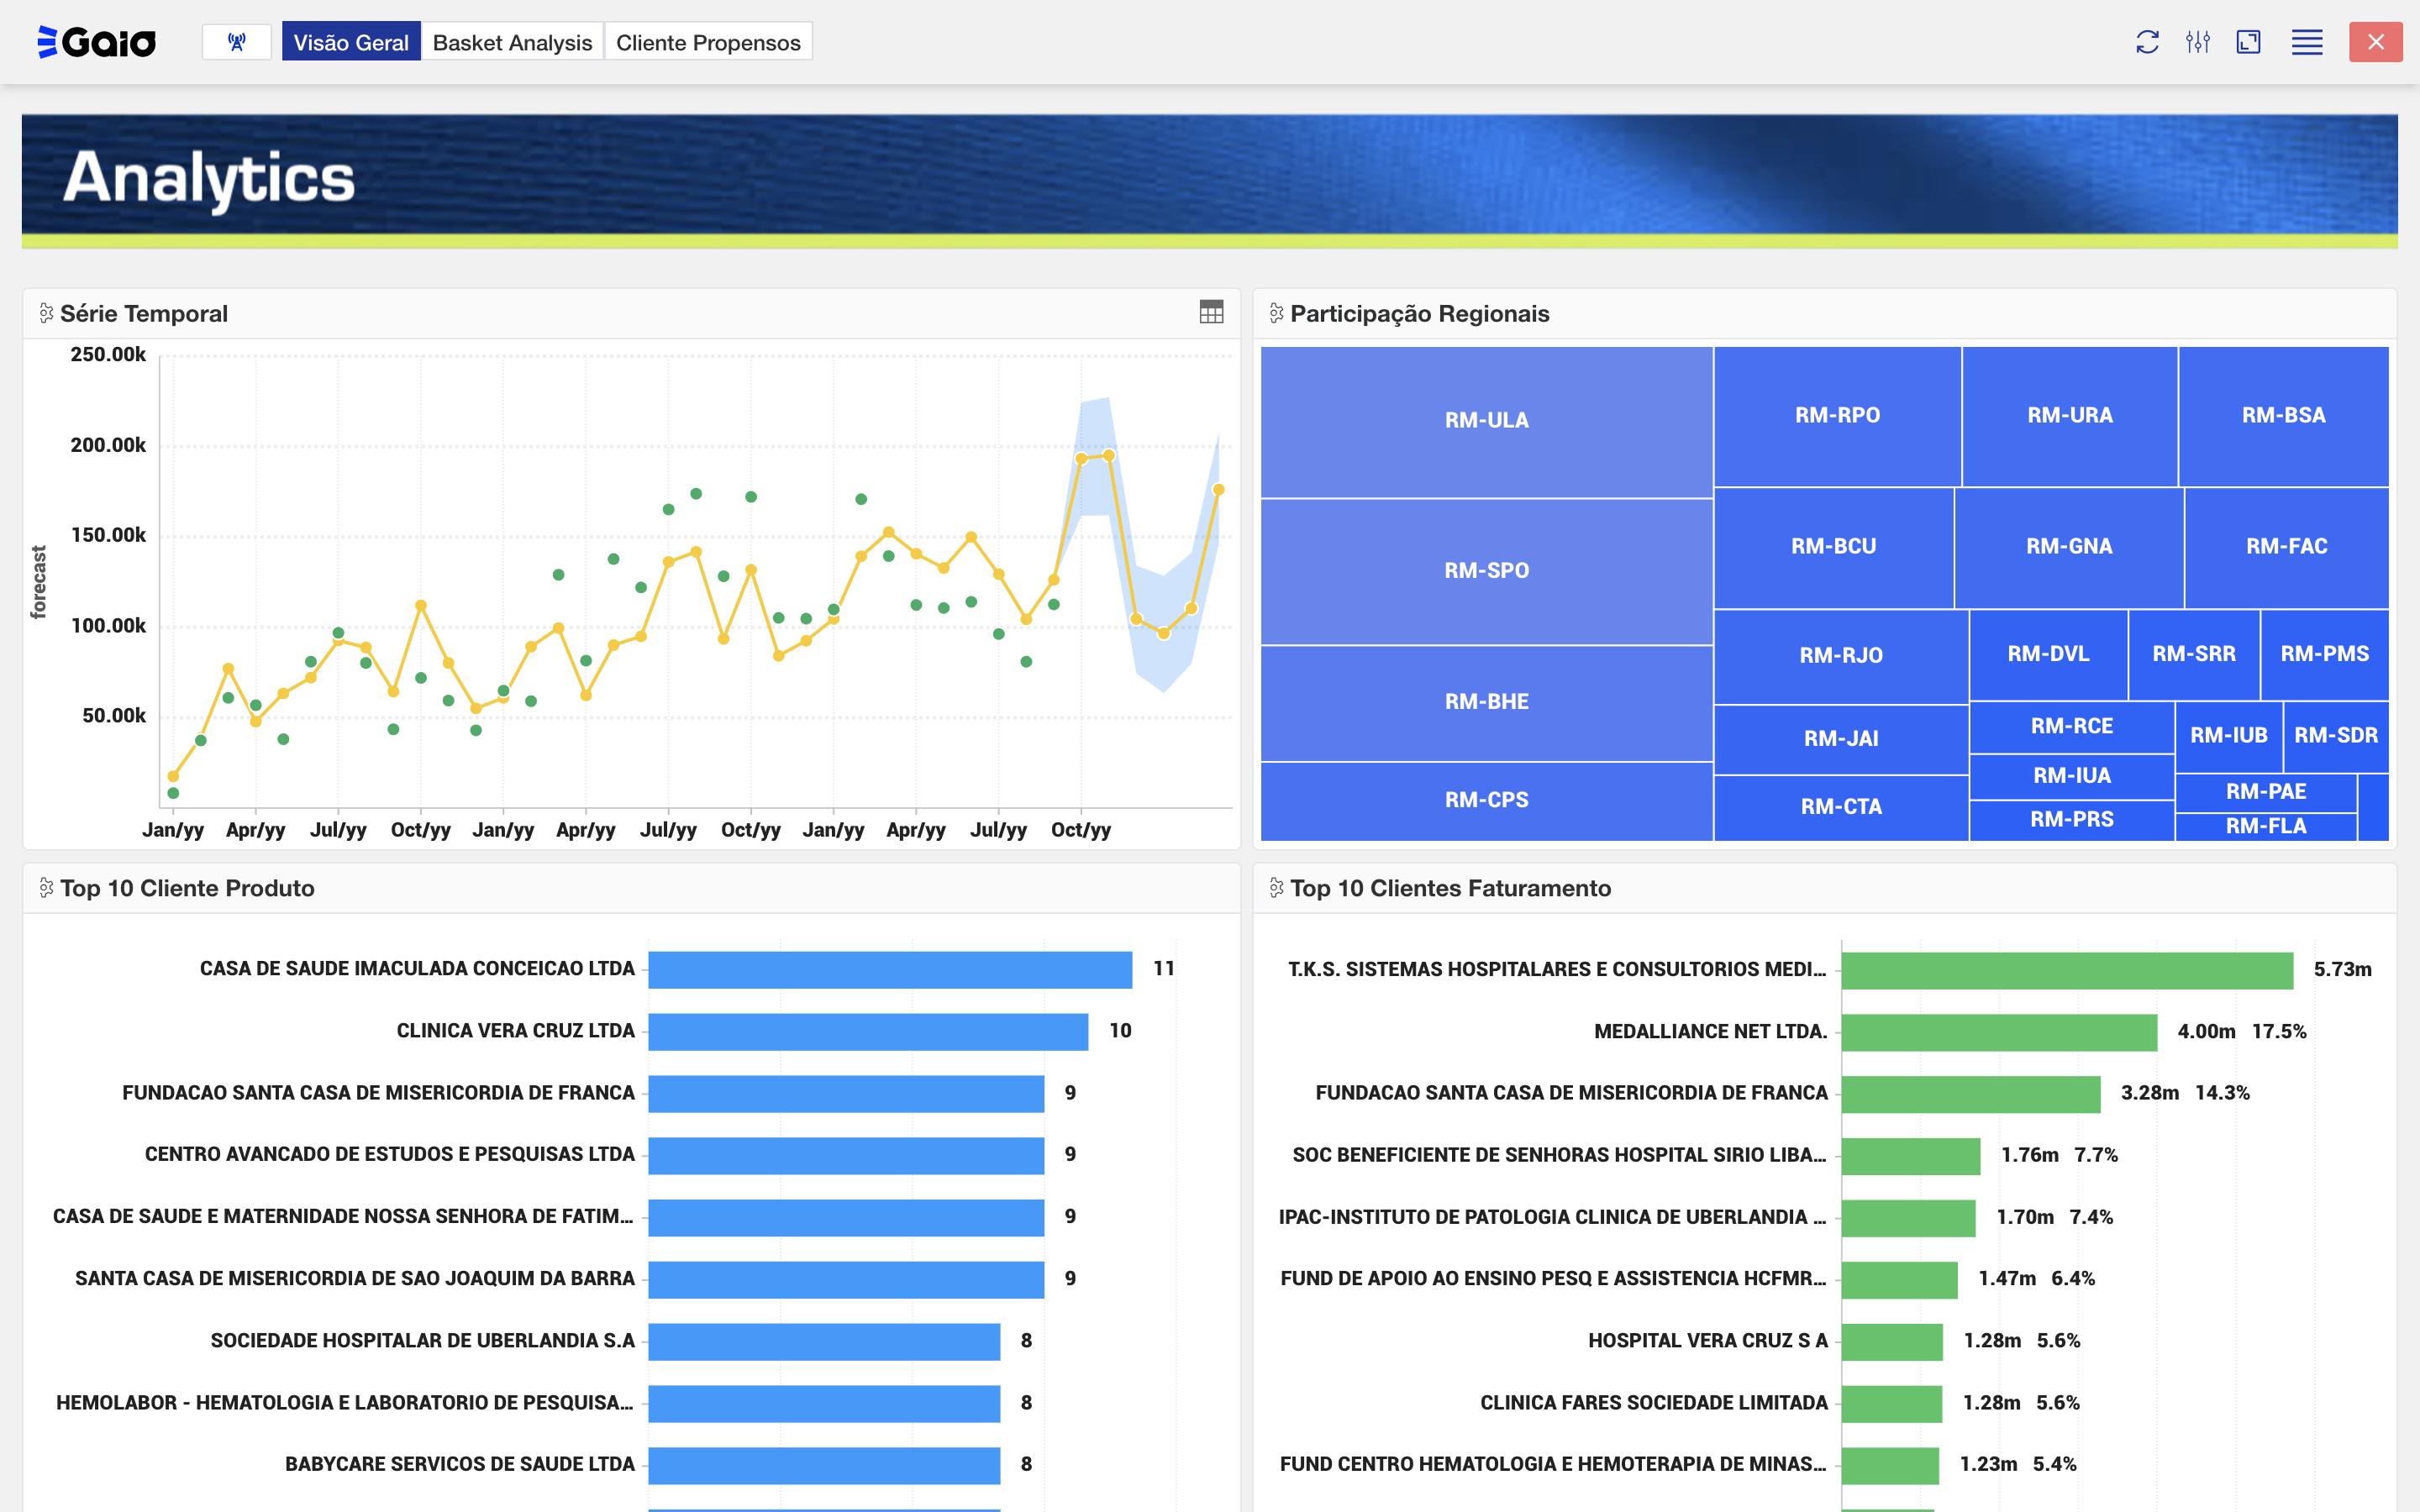Open Série Temporal panel settings gear
2420x1512 pixels.
click(x=46, y=313)
